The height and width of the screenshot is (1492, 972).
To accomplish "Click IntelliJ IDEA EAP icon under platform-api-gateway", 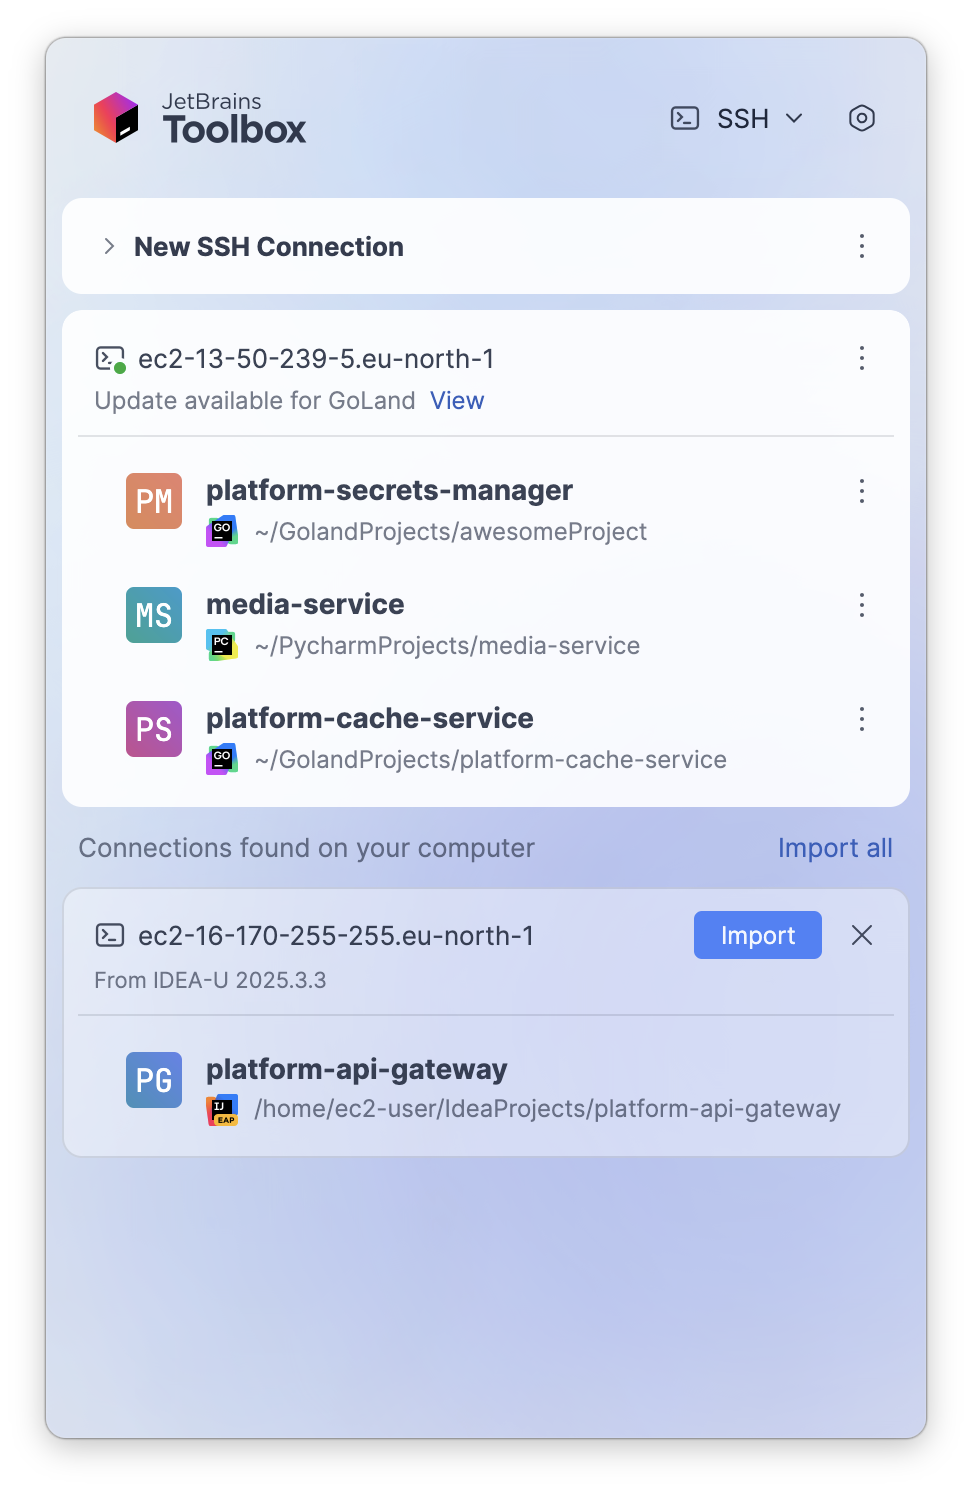I will tap(222, 1109).
